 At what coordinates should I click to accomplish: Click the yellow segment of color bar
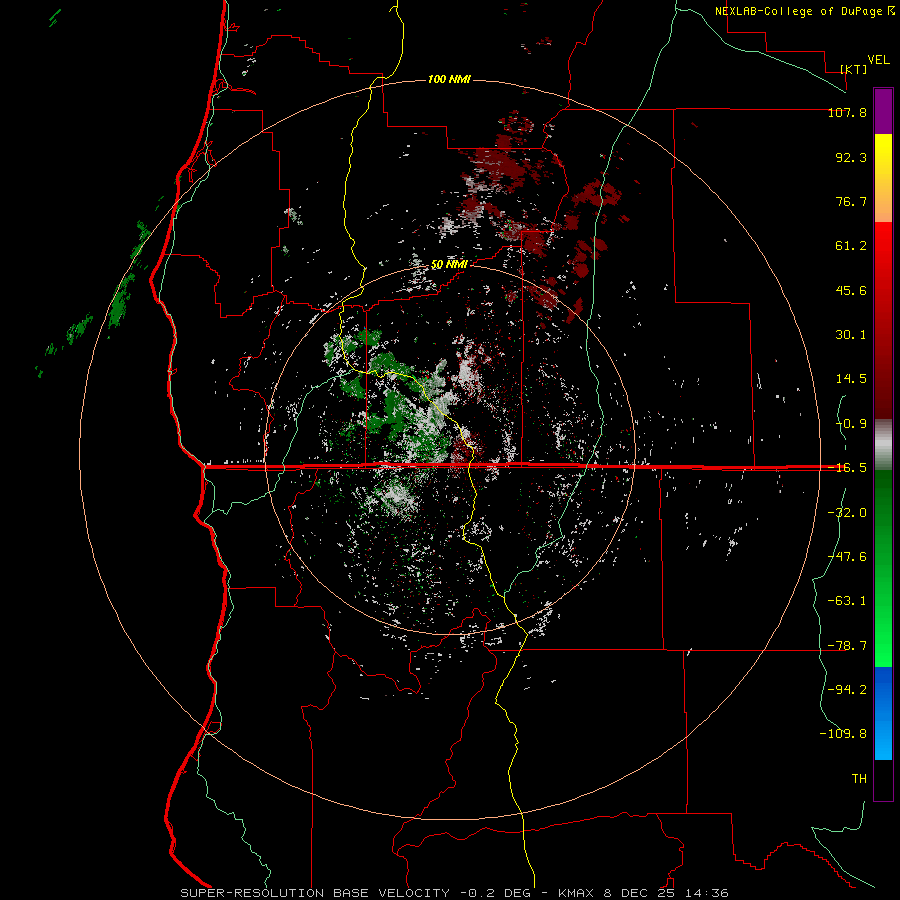click(883, 178)
